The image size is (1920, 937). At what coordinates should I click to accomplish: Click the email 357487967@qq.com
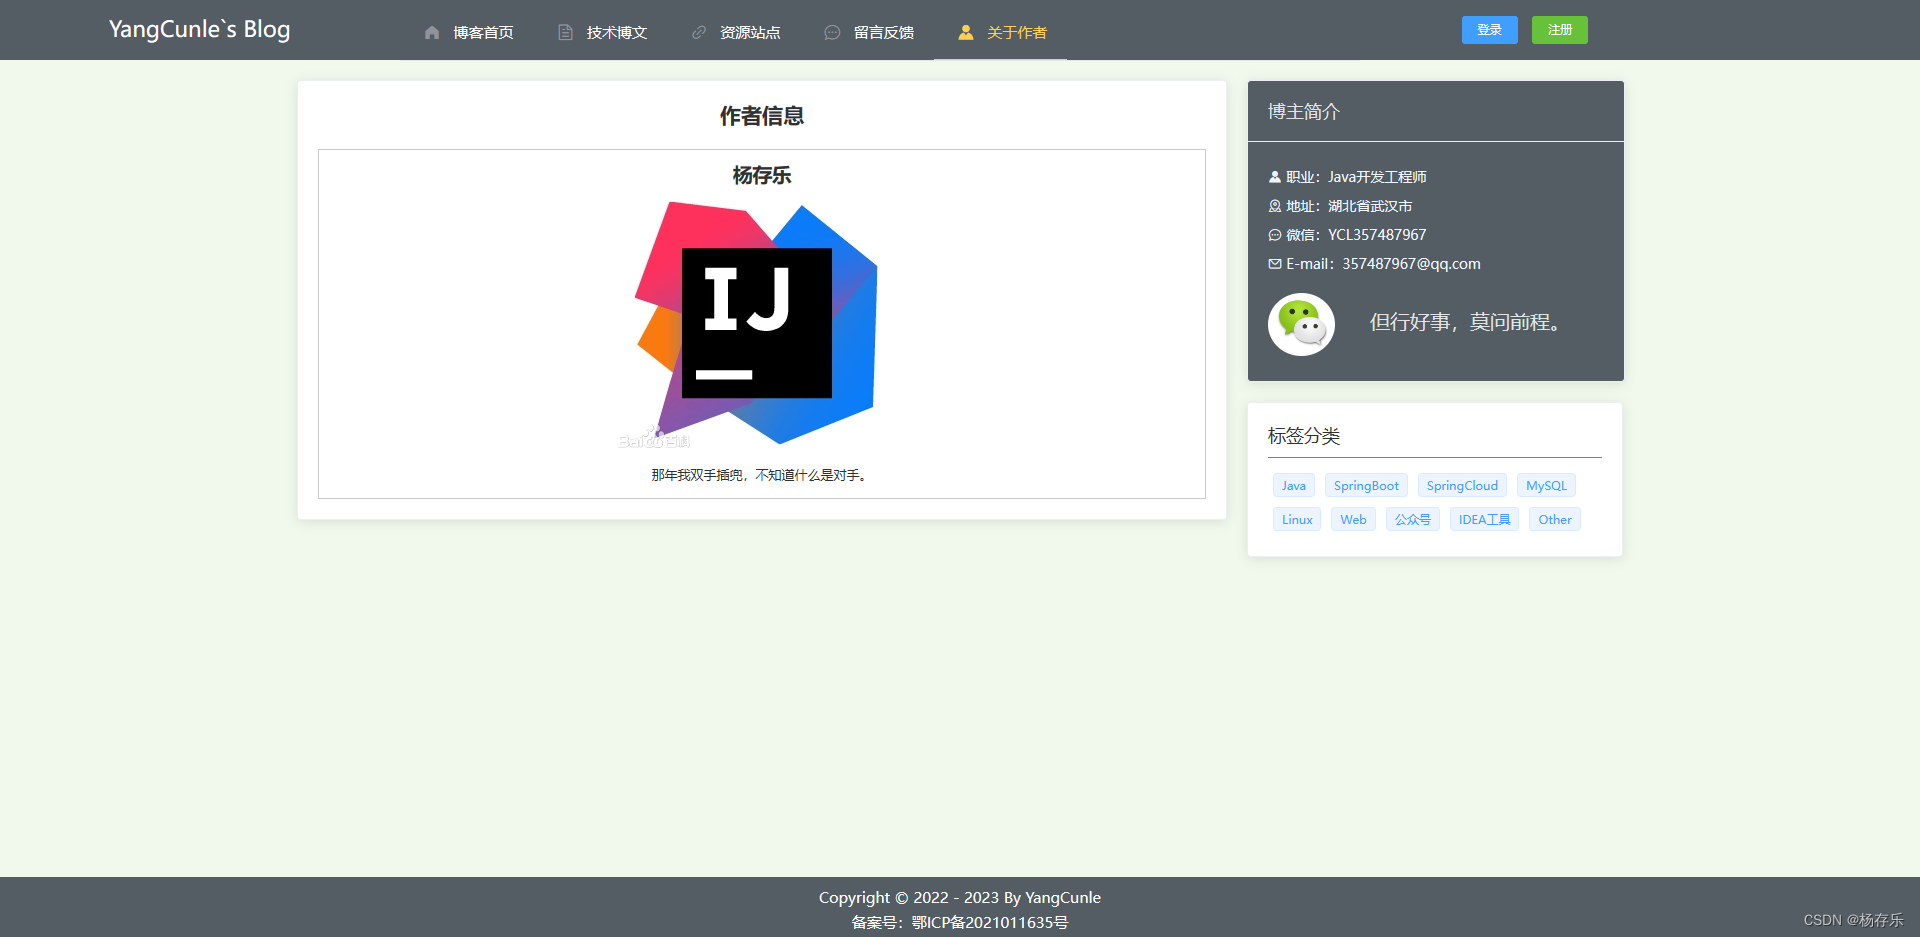[1411, 264]
